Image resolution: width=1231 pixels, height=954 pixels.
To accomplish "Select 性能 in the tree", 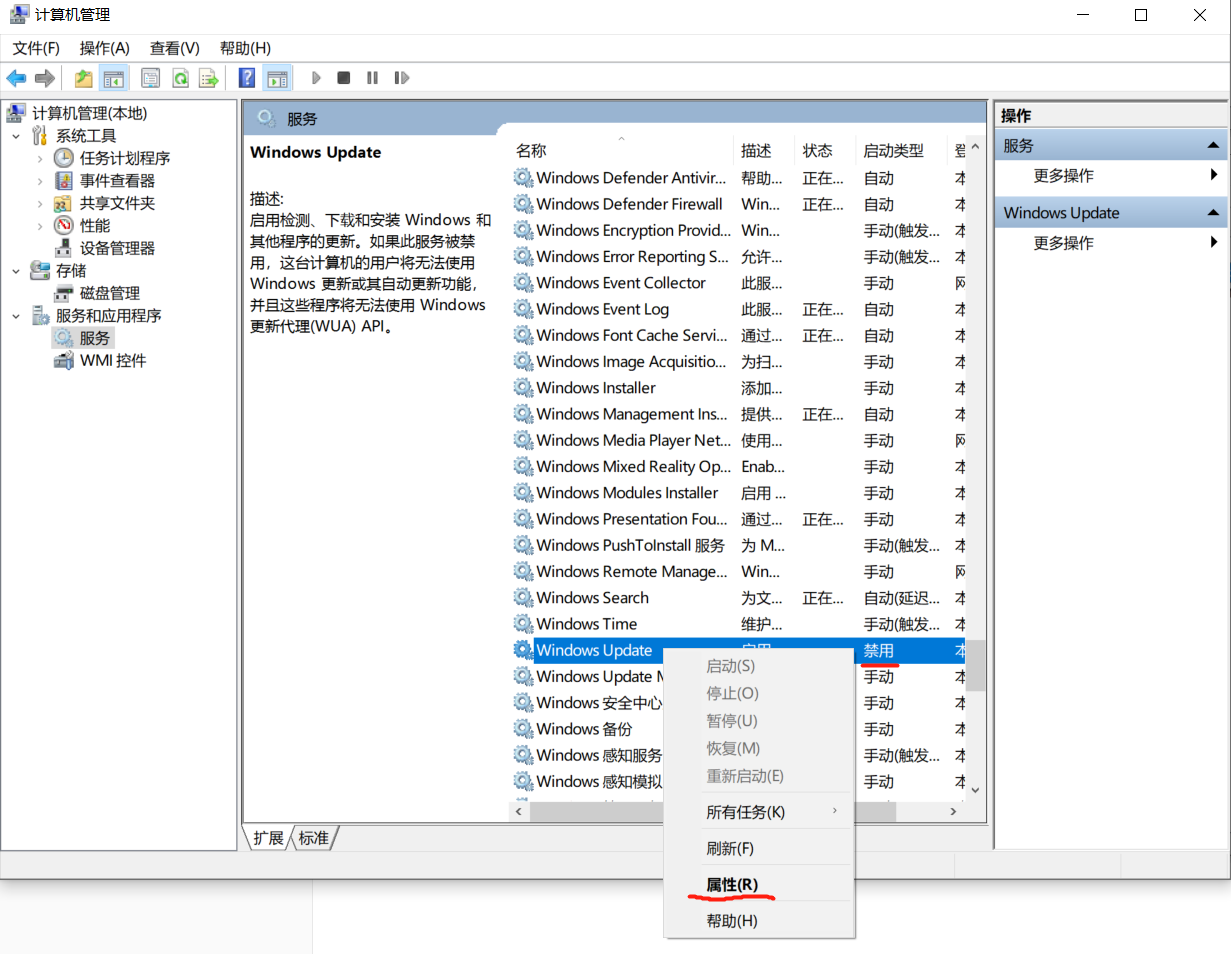I will coord(95,226).
